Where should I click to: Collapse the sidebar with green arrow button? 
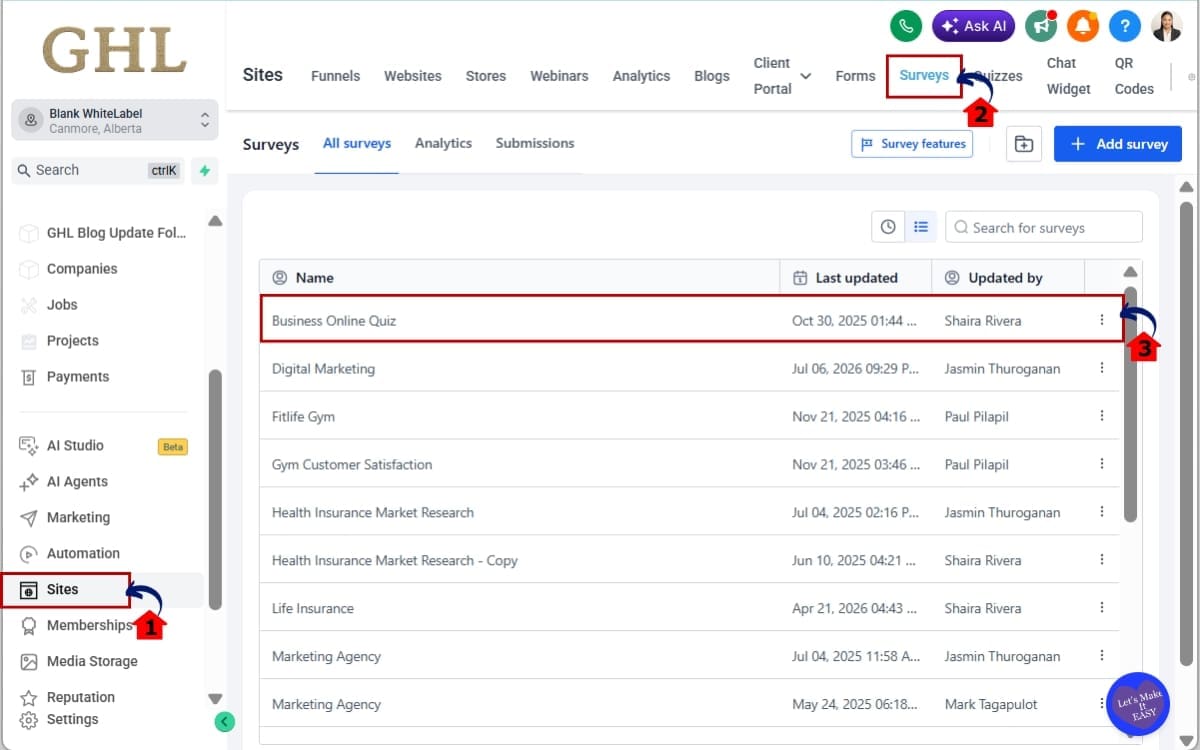coord(225,721)
